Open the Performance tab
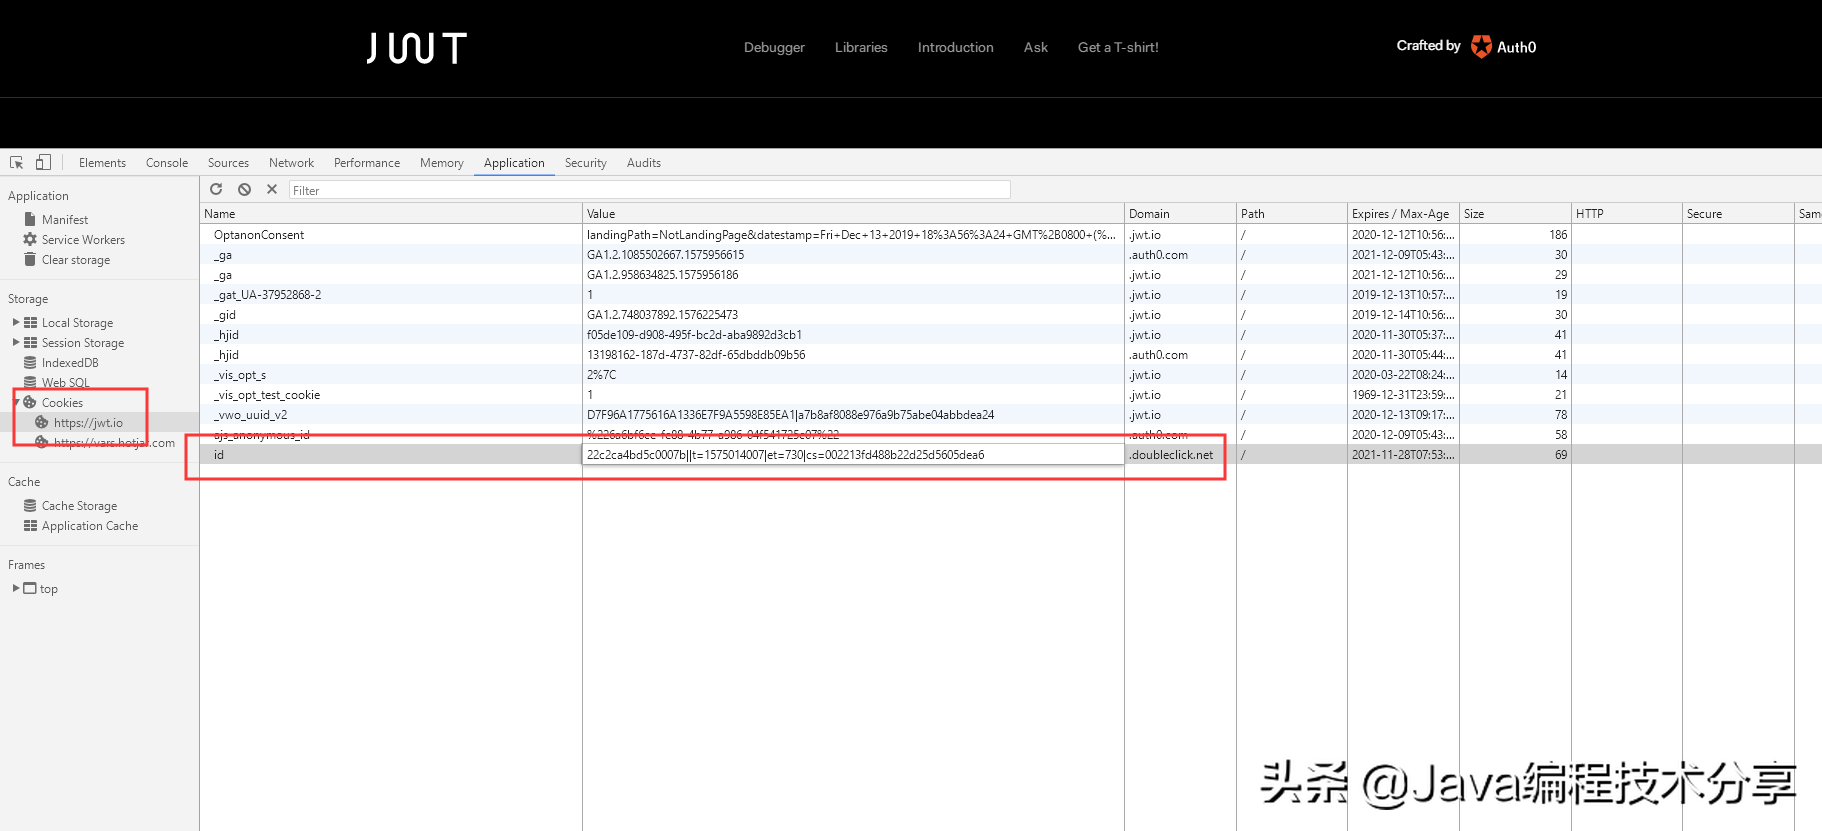The width and height of the screenshot is (1822, 831). click(367, 163)
